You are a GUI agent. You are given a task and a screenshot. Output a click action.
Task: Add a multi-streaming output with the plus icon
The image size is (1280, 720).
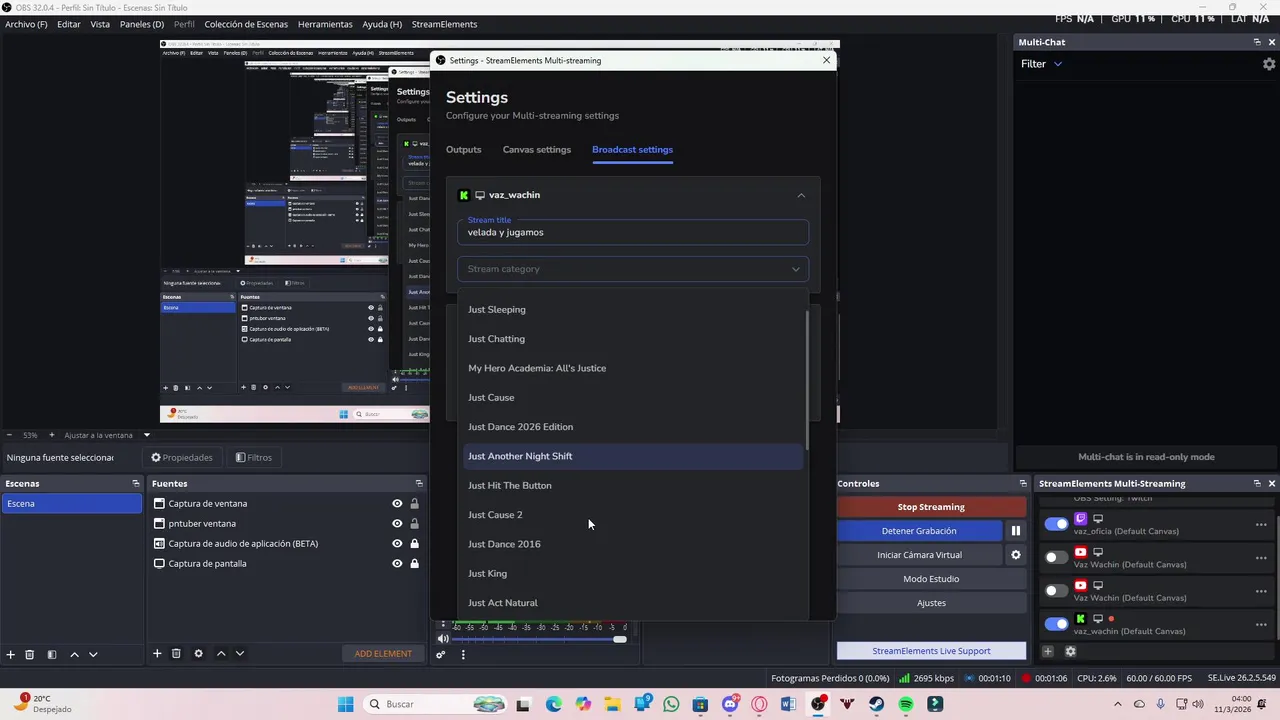coord(1048,651)
